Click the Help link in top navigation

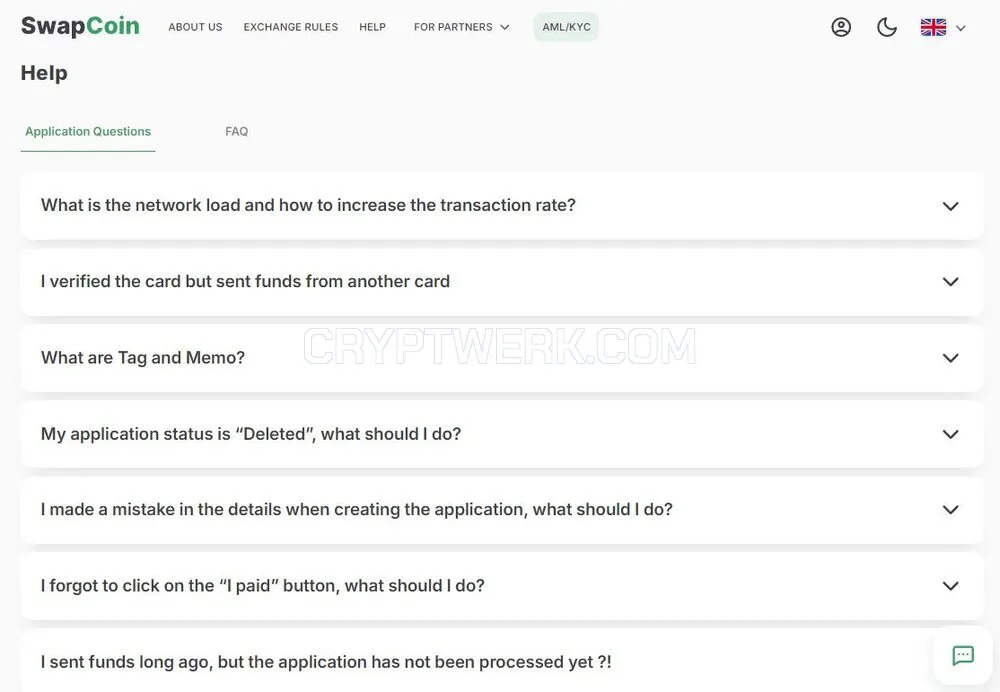(x=372, y=27)
